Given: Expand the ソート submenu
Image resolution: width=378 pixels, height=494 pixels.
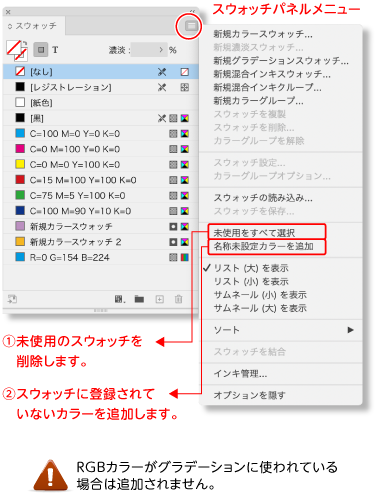Looking at the screenshot, I should [282, 330].
